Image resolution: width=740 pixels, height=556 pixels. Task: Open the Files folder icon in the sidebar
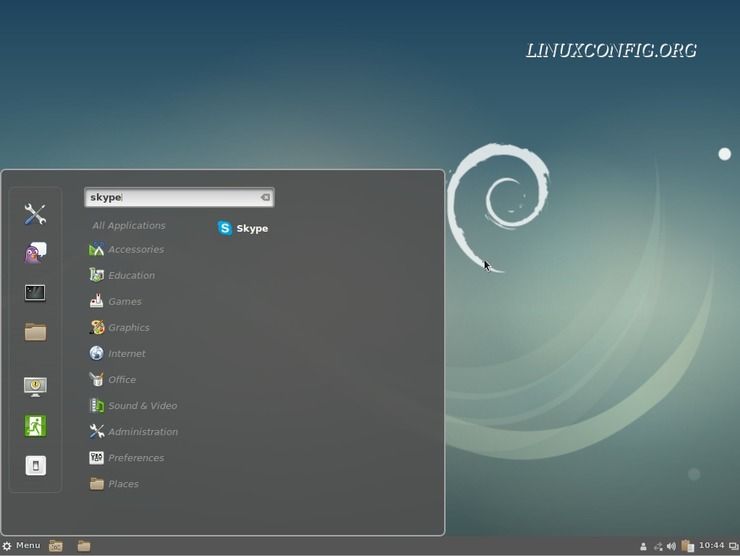coord(35,332)
